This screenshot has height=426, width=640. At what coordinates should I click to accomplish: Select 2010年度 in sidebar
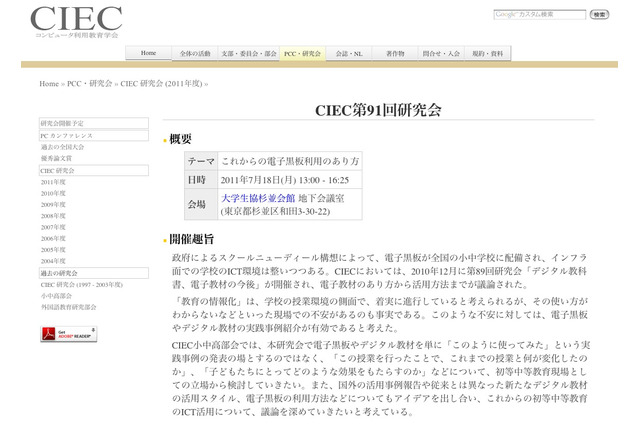tap(53, 193)
